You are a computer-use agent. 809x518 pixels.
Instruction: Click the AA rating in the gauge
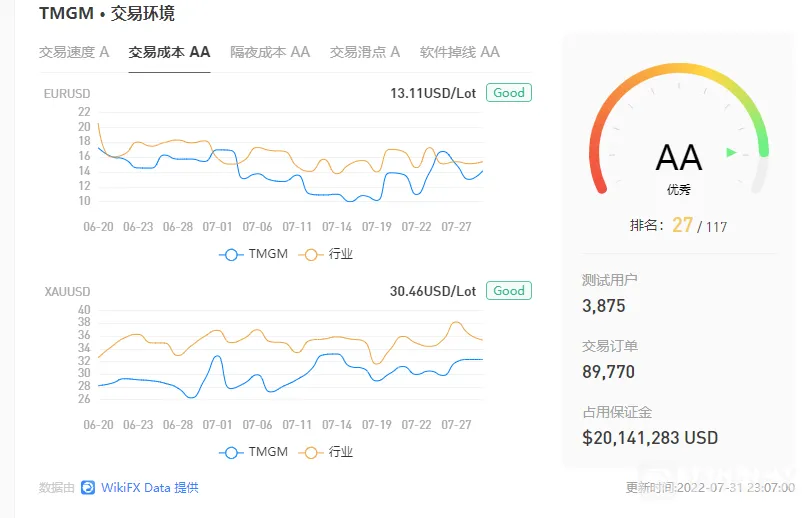point(678,157)
